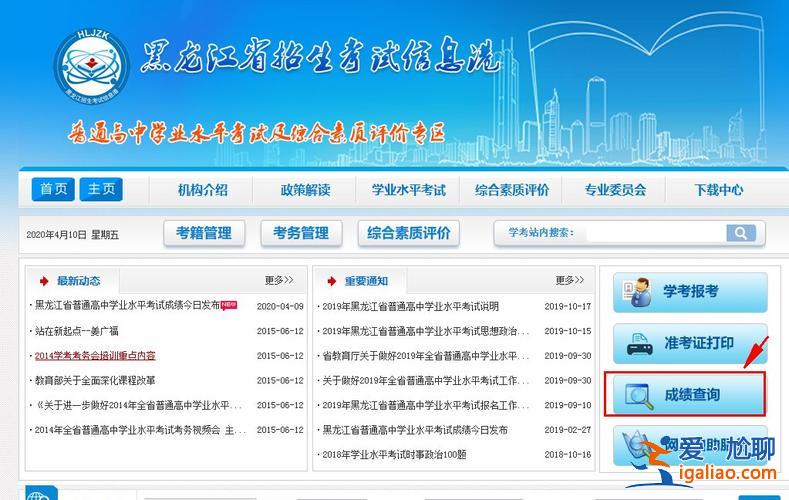The height and width of the screenshot is (500, 789).
Task: Select 机构介绍 in the navigation menu
Action: (x=202, y=190)
